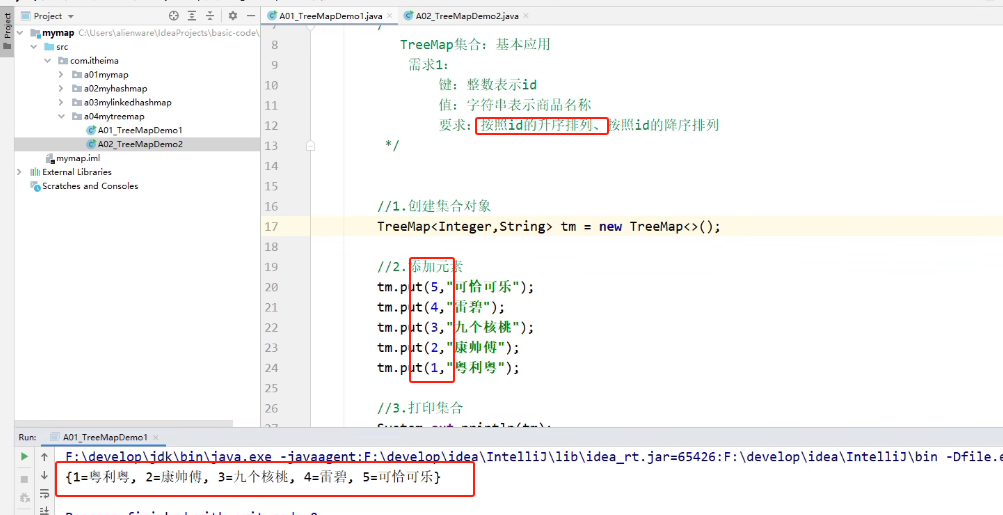Click the //1.创建集合对象 comment
The height and width of the screenshot is (515, 1003).
tap(434, 206)
